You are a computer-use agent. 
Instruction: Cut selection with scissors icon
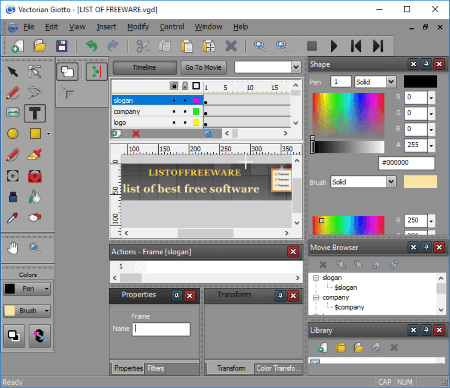pos(143,46)
